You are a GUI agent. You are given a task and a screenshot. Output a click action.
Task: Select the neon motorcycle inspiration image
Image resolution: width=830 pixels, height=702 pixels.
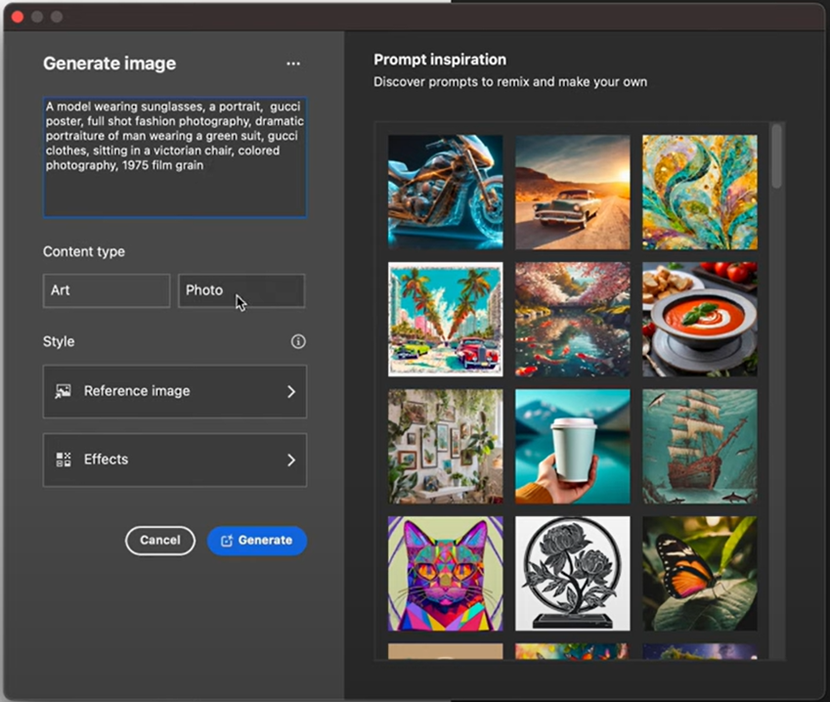click(445, 190)
